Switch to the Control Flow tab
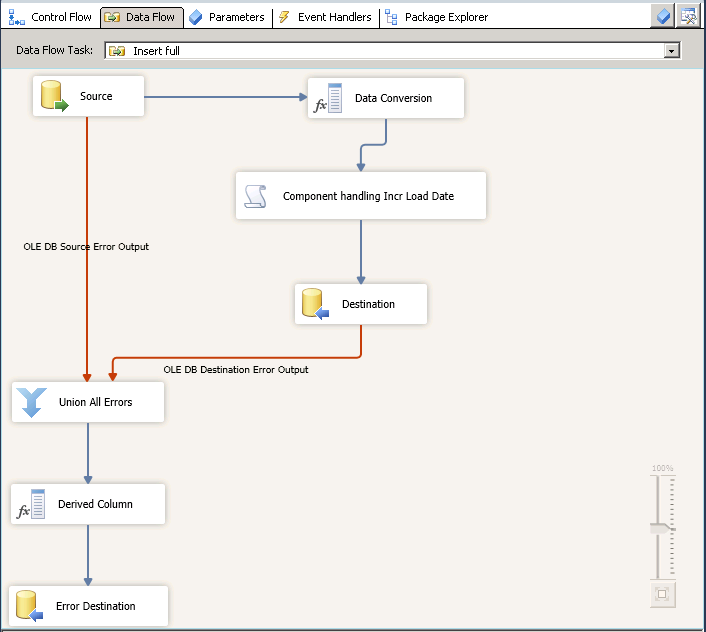 (51, 17)
